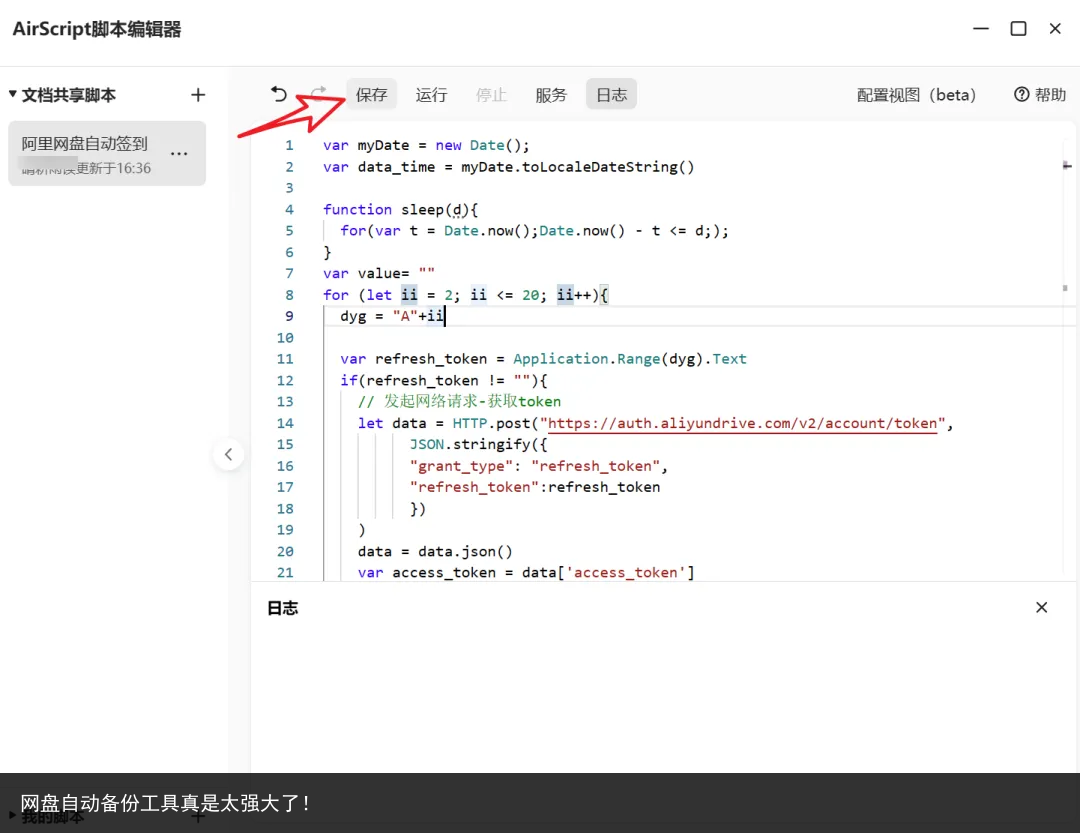Select the 阿里网盘自动签到 script
The width and height of the screenshot is (1080, 833).
pos(107,154)
